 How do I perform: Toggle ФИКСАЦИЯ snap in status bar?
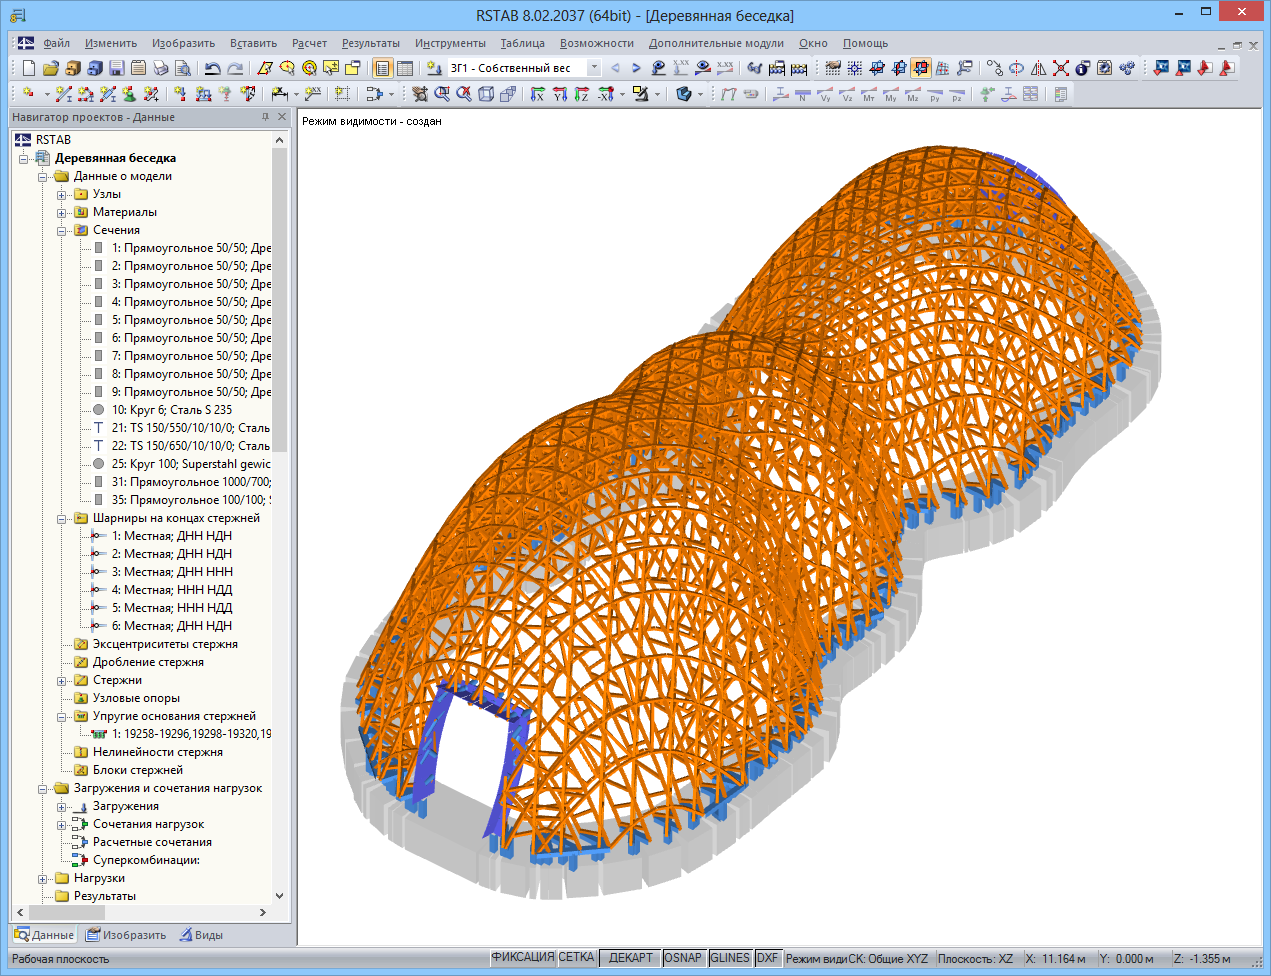(x=522, y=957)
